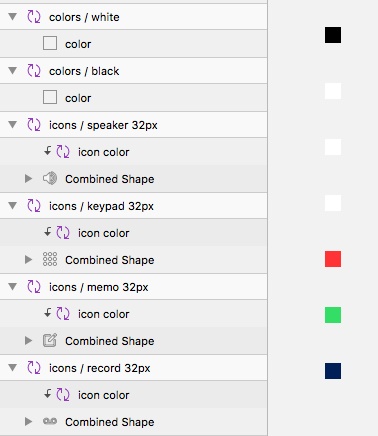Click the keypad grid shape layer icon
Image resolution: width=378 pixels, height=436 pixels.
50,259
